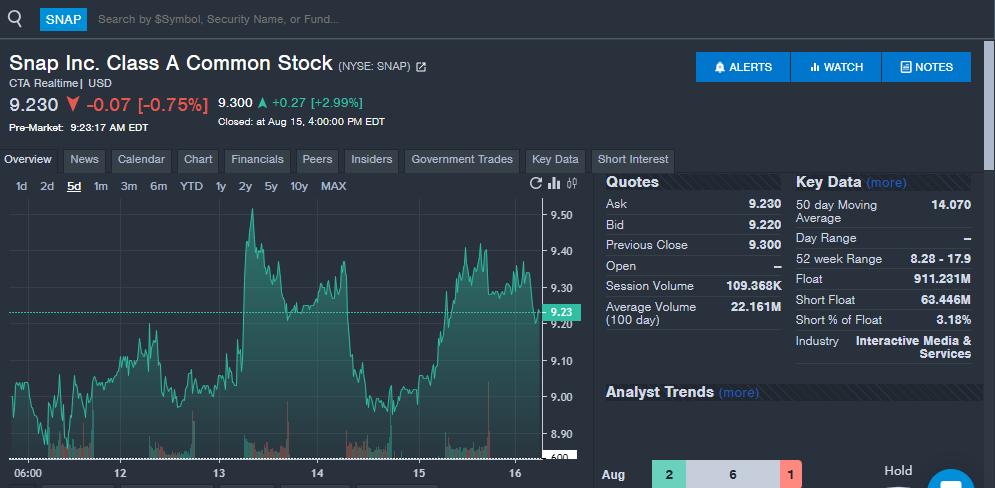This screenshot has height=488, width=995.
Task: Select the MAX chart range
Action: pos(334,187)
